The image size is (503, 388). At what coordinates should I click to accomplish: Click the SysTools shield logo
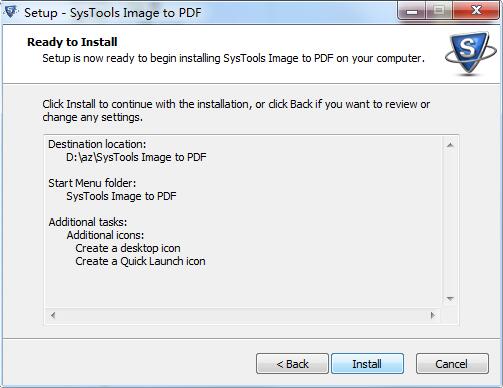coord(471,52)
